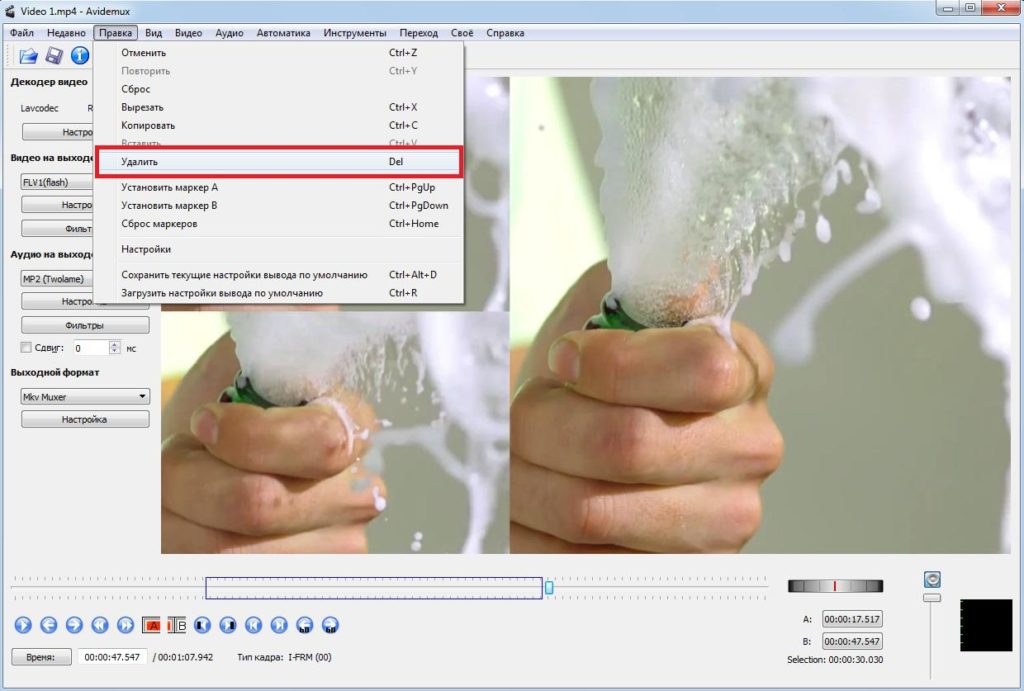1024x691 pixels.
Task: Choose Копировать from the Правка menu
Action: [279, 125]
